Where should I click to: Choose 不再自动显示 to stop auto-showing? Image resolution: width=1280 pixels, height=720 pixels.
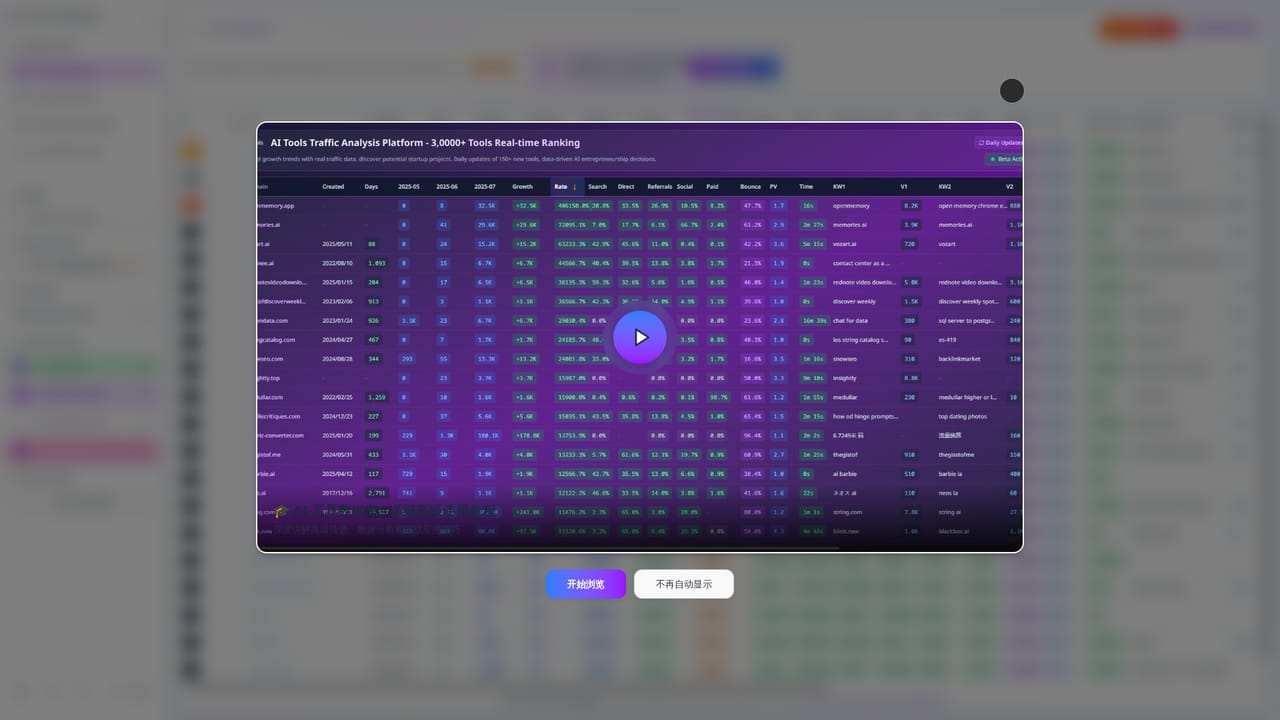(x=684, y=584)
